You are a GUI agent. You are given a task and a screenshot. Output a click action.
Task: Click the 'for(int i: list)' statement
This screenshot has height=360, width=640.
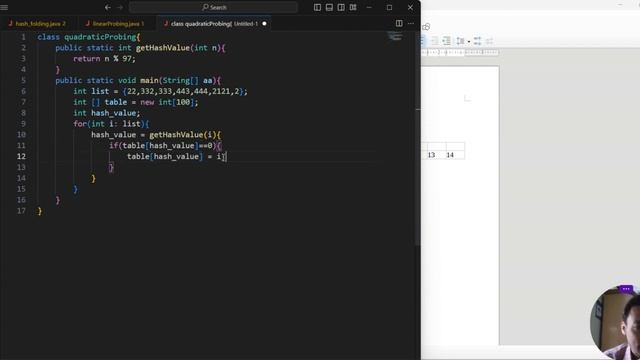[109, 124]
